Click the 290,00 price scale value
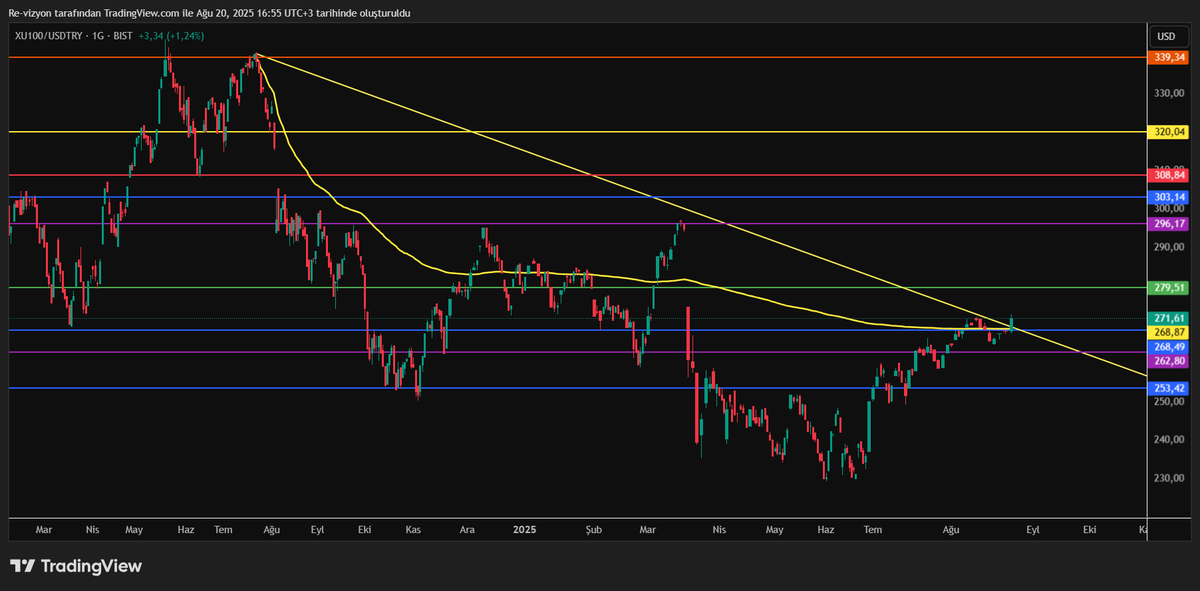The width and height of the screenshot is (1200, 591). click(1169, 246)
